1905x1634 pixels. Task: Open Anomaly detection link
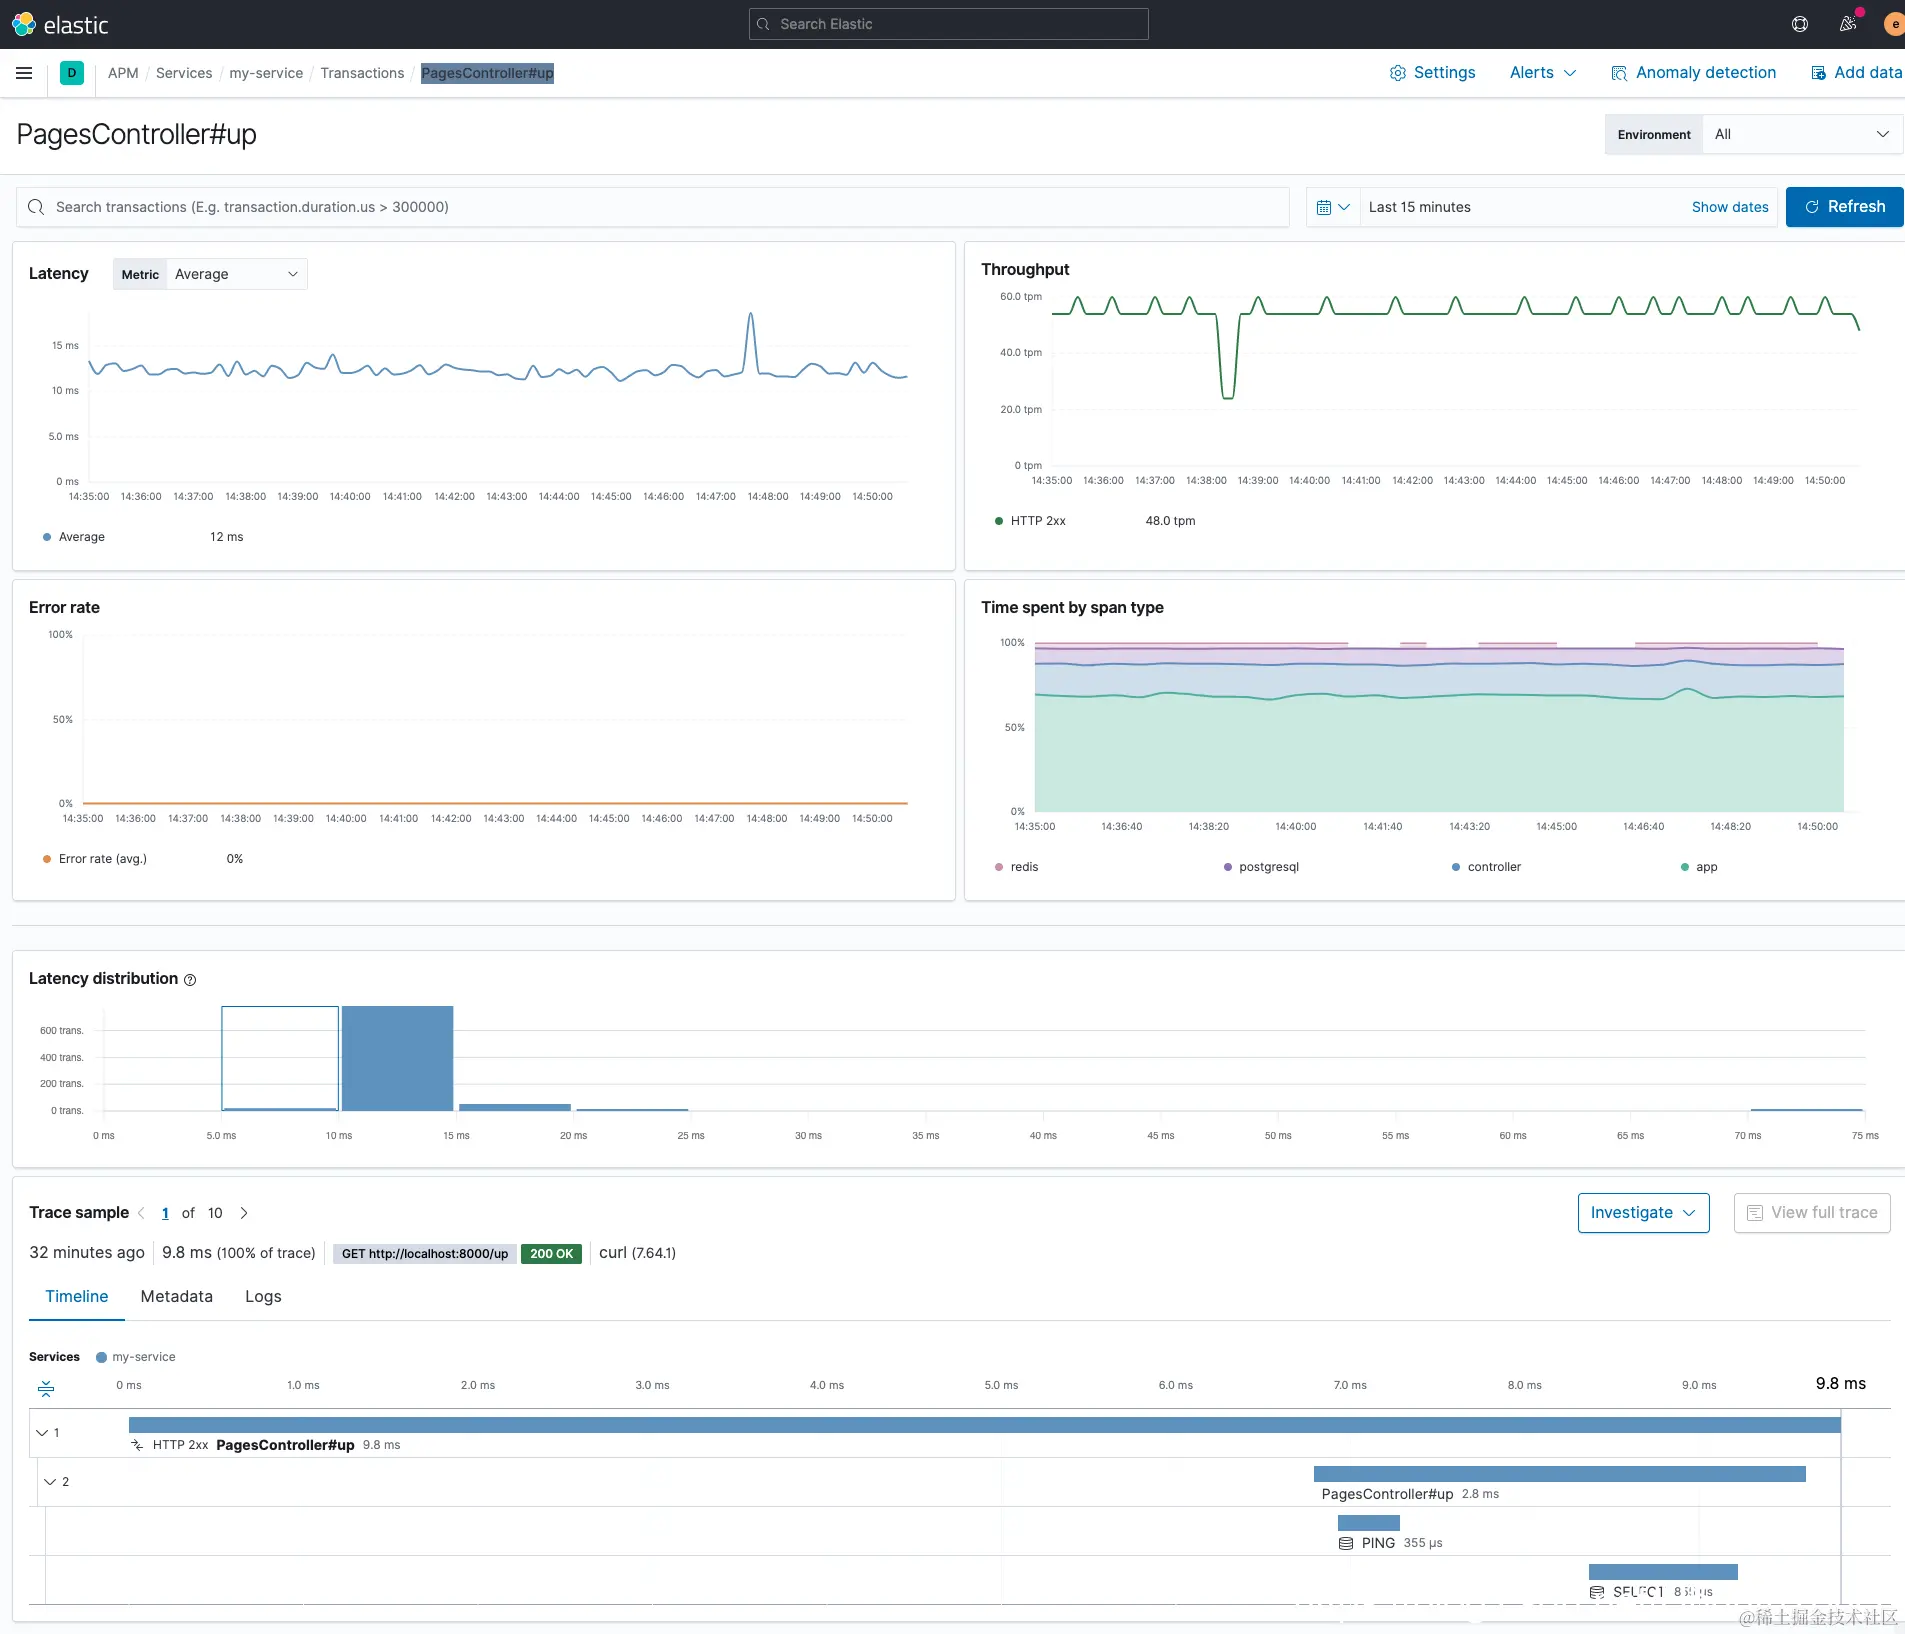pos(1693,73)
